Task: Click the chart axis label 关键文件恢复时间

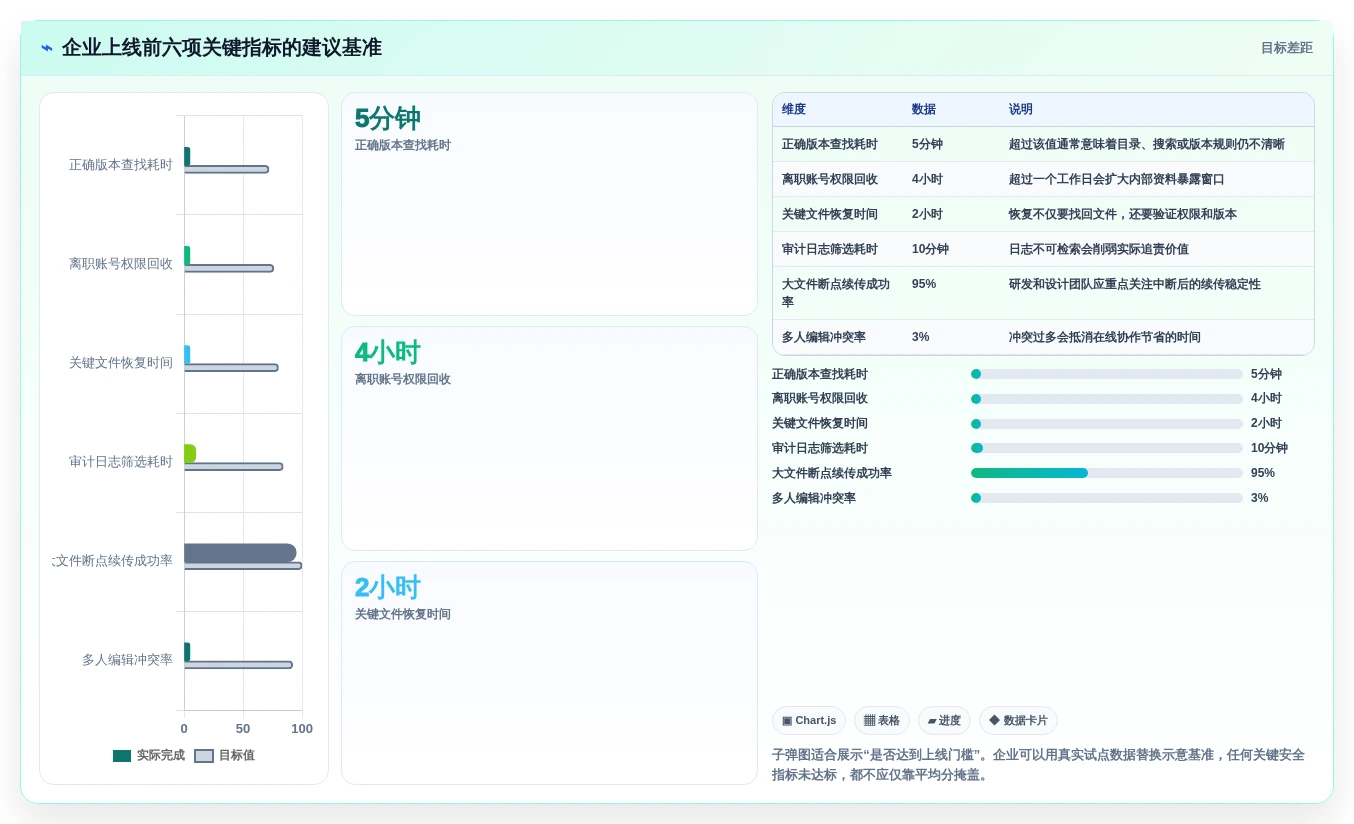Action: tap(121, 363)
